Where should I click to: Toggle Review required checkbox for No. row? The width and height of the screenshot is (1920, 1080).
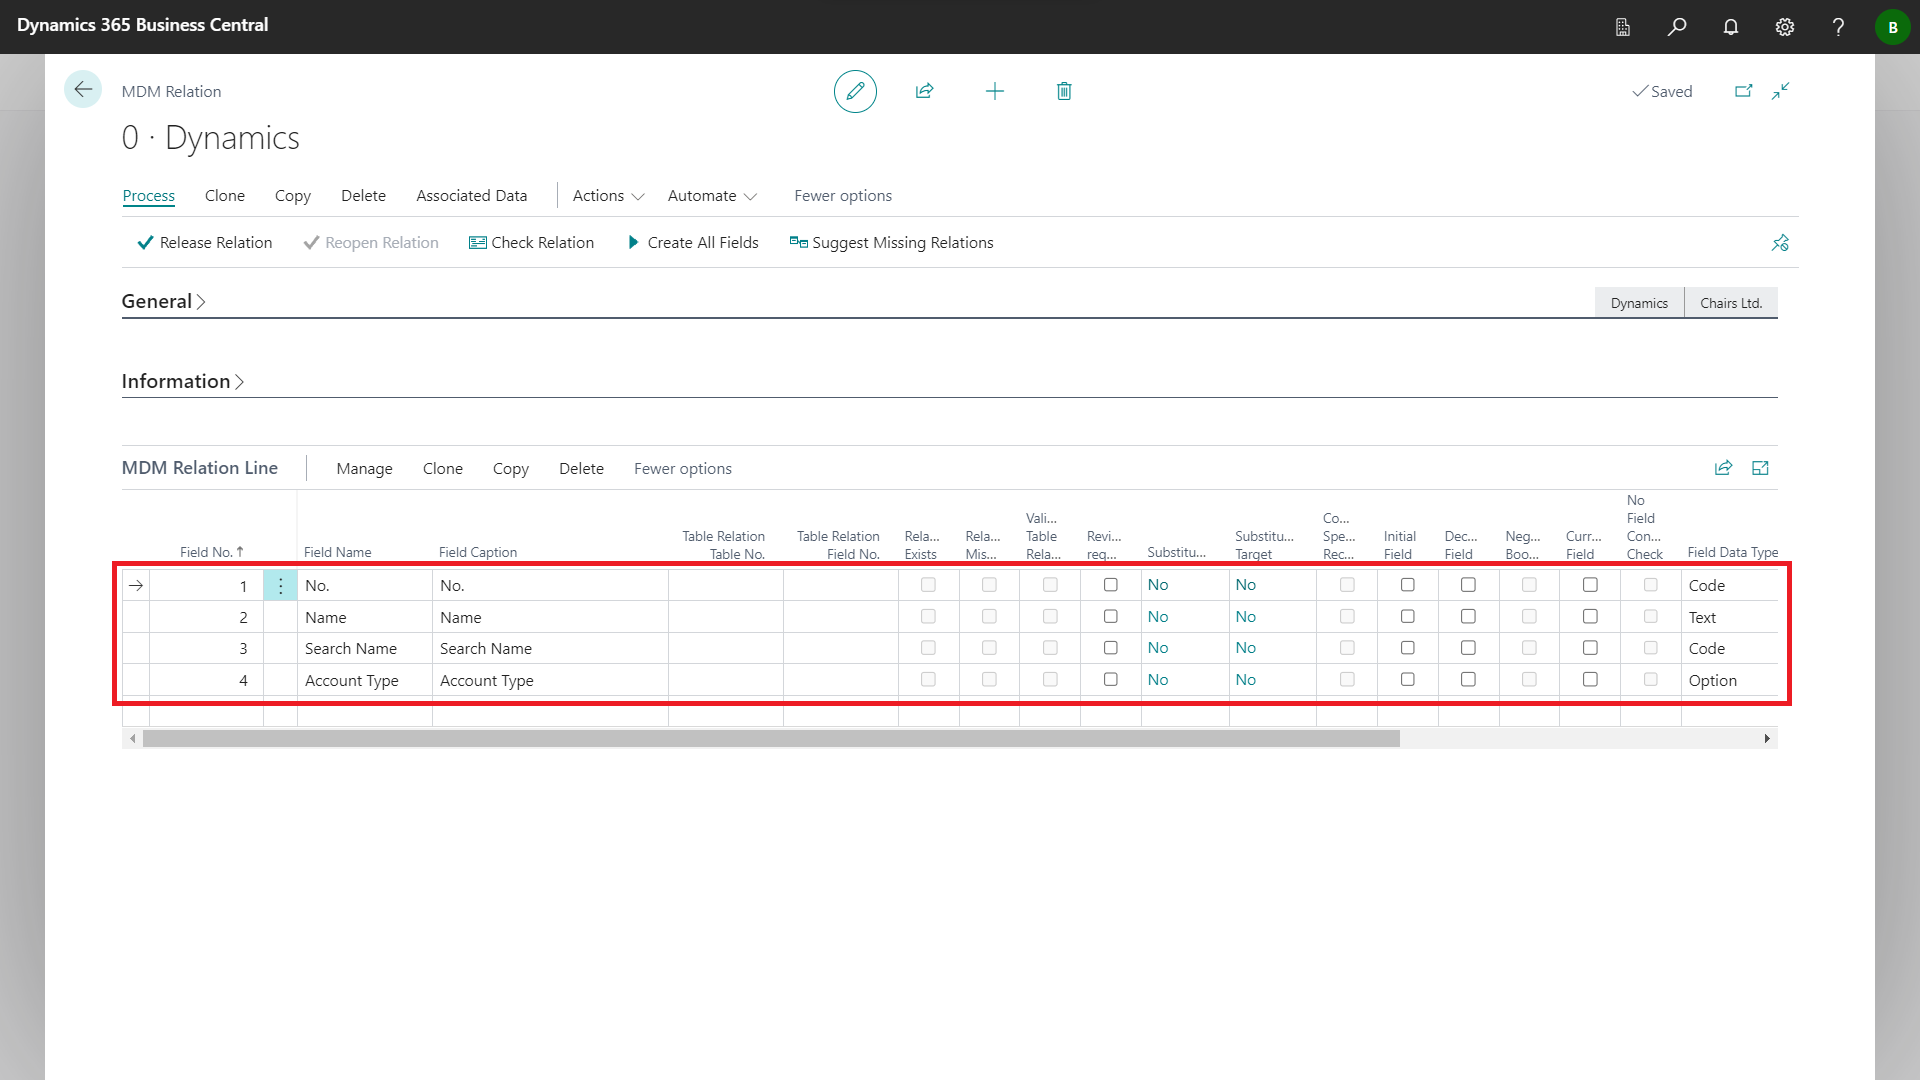click(x=1110, y=585)
